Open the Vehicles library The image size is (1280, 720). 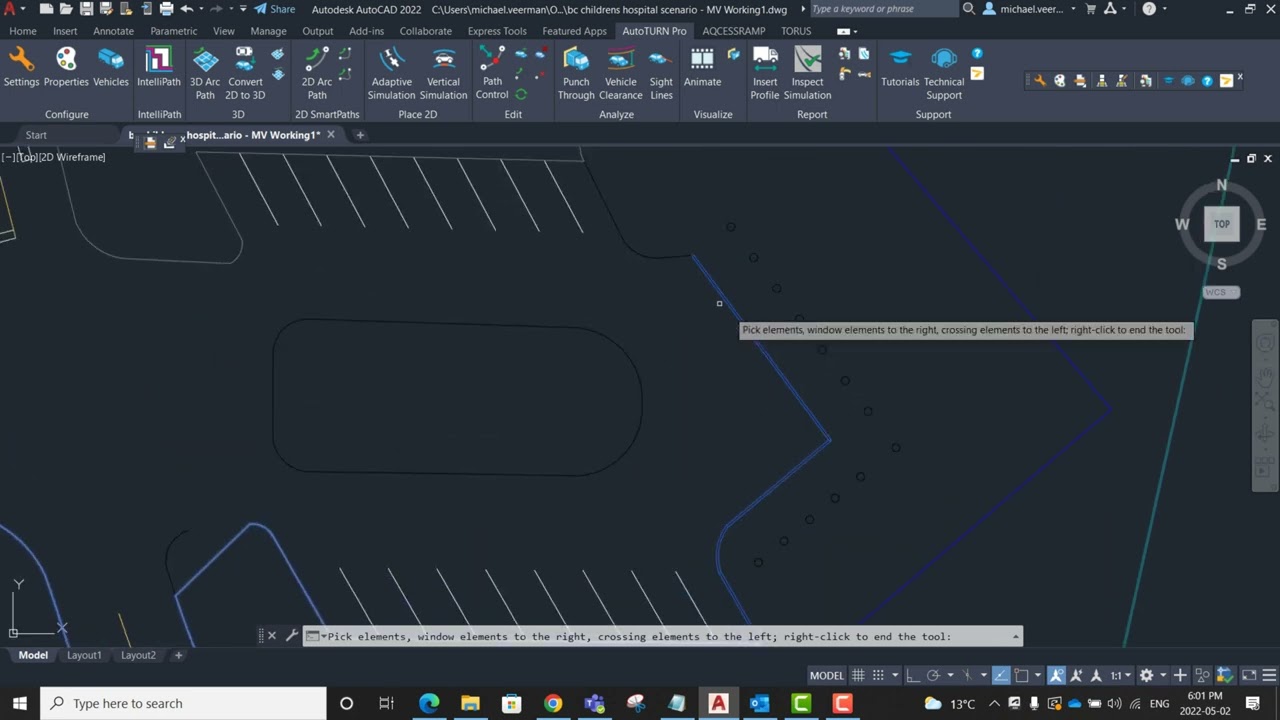tap(111, 67)
